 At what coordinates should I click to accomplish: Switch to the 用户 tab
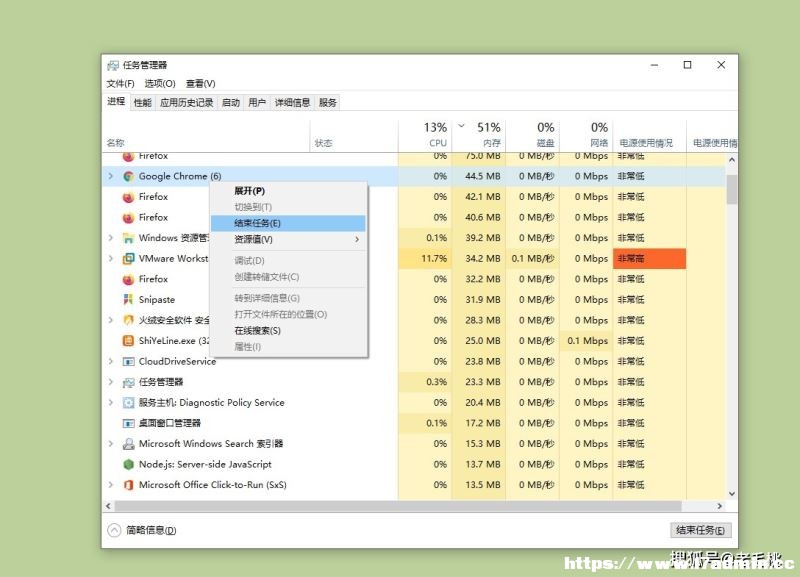click(257, 103)
